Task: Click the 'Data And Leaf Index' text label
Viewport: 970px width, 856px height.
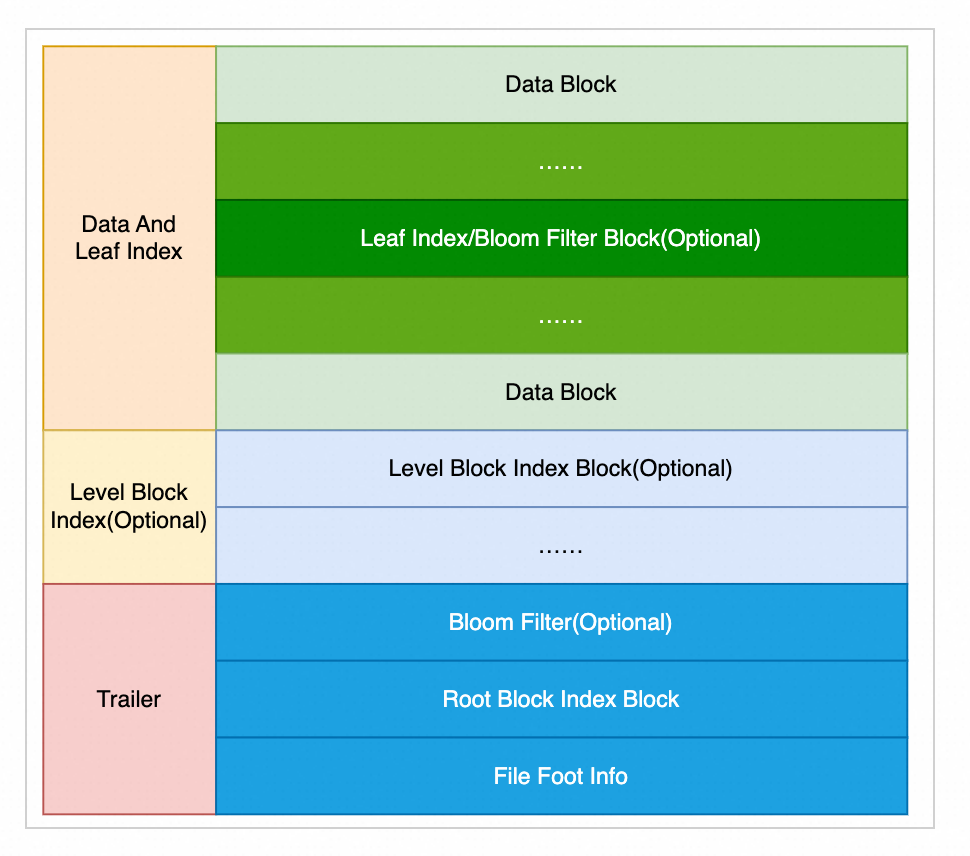Action: coord(129,238)
